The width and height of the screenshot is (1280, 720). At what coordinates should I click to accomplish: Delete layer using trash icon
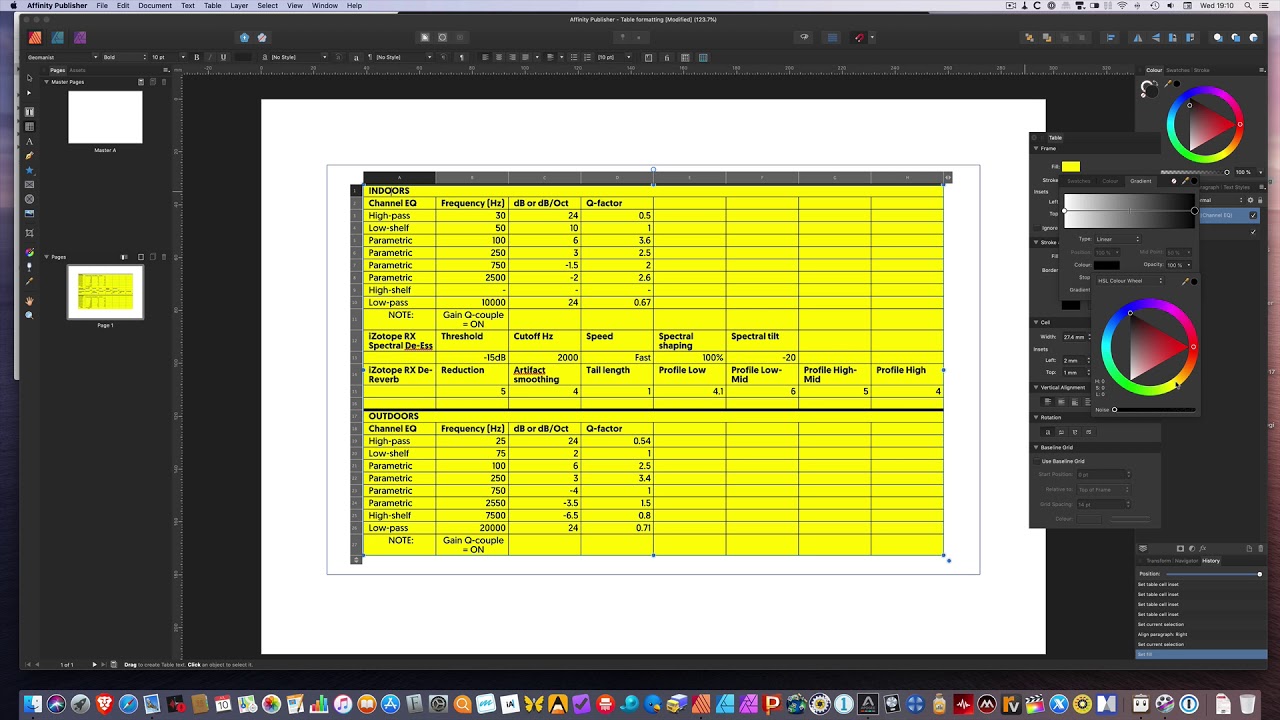pyautogui.click(x=1260, y=548)
